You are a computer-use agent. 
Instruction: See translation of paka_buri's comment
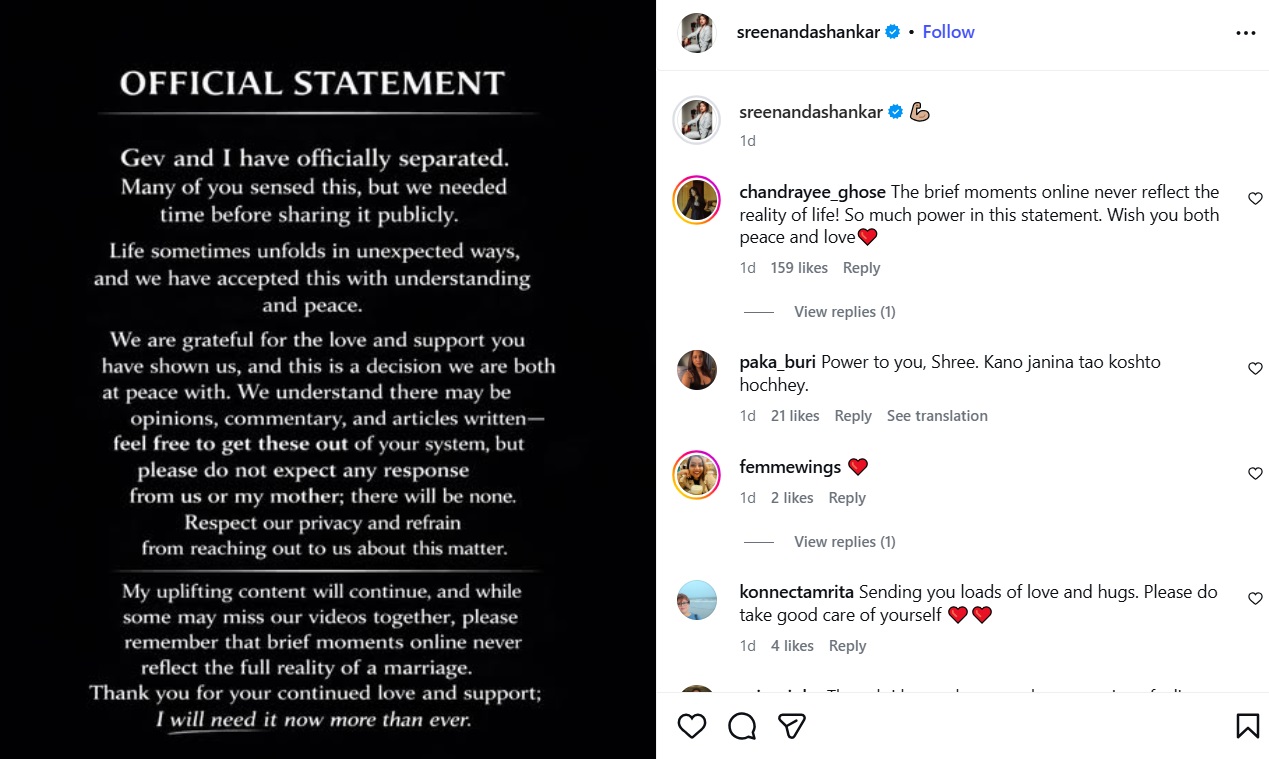937,416
